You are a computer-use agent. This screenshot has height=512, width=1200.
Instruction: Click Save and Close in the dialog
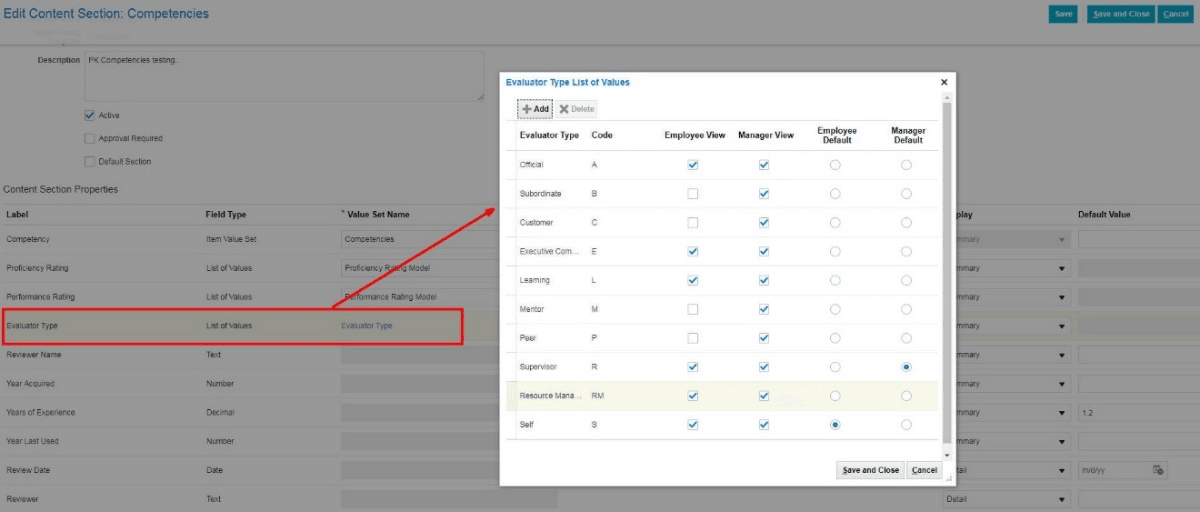(870, 470)
